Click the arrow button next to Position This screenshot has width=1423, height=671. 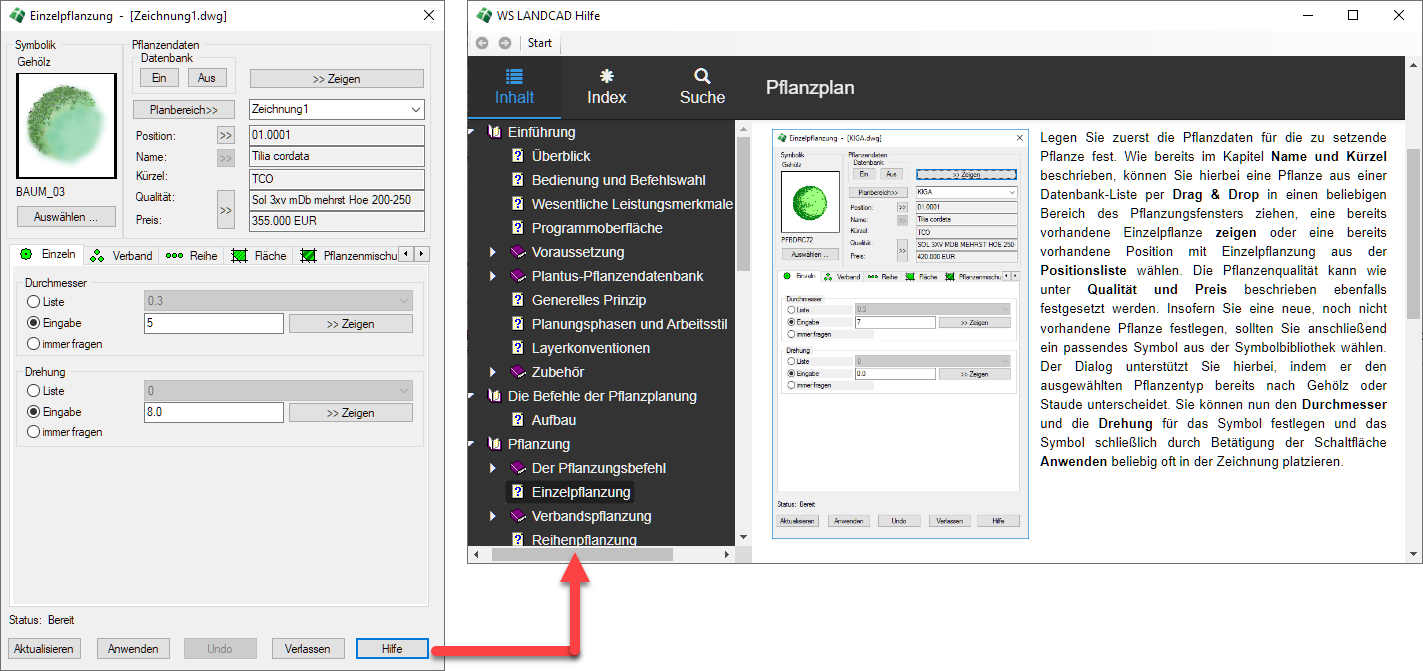pos(226,136)
